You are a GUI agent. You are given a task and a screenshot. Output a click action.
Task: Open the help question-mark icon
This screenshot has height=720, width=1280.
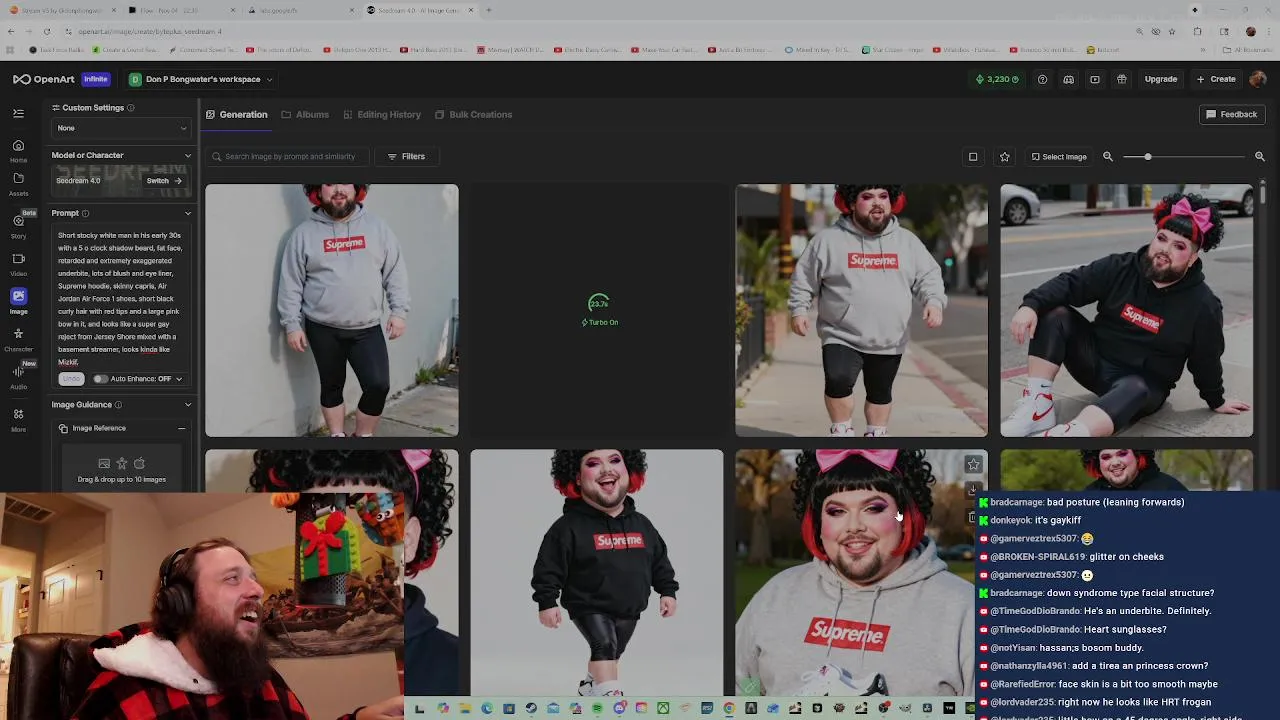click(1042, 79)
